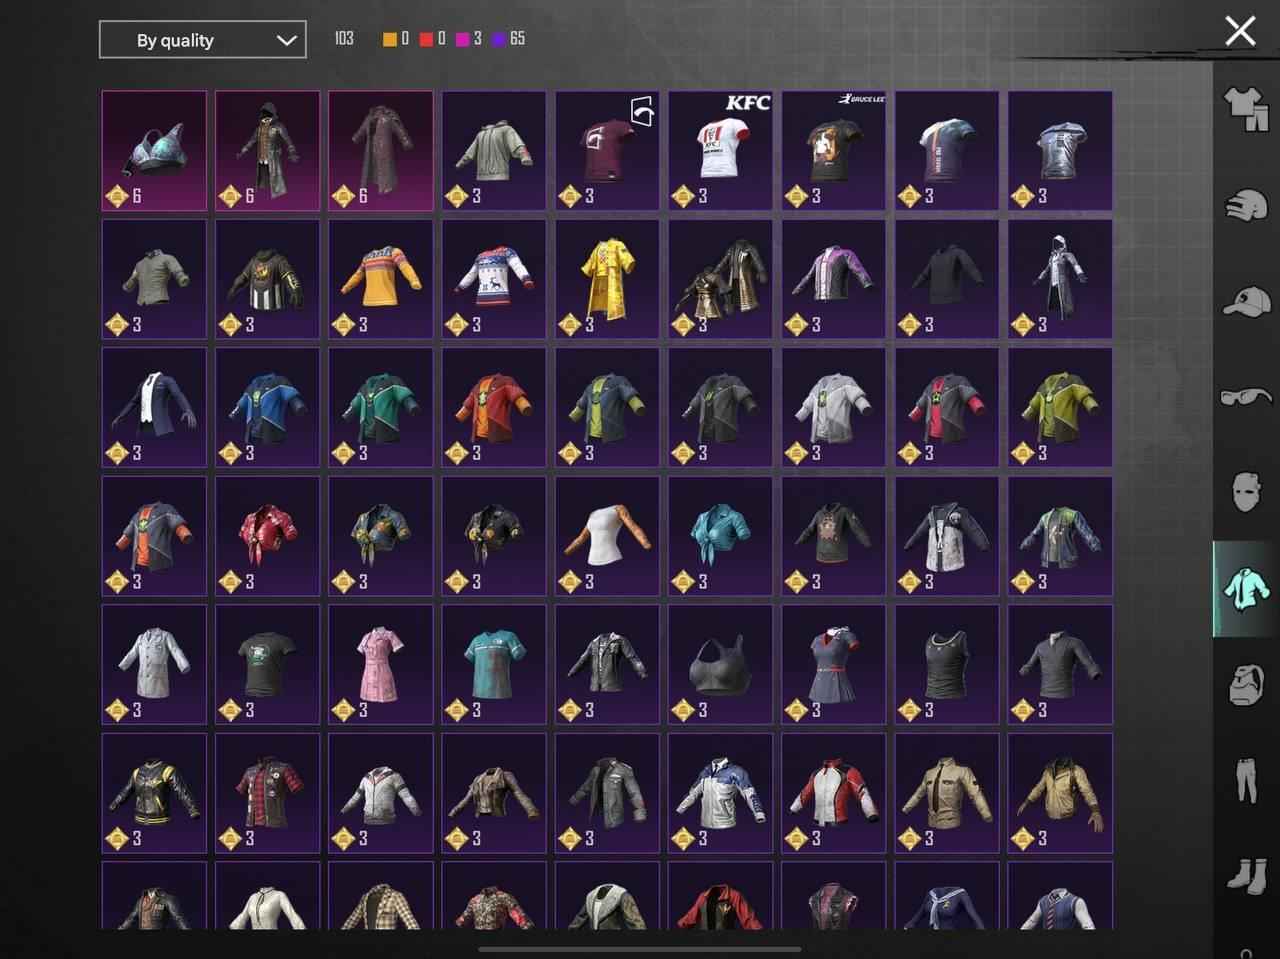Select the boots footwear category
1280x959 pixels.
tap(1246, 875)
